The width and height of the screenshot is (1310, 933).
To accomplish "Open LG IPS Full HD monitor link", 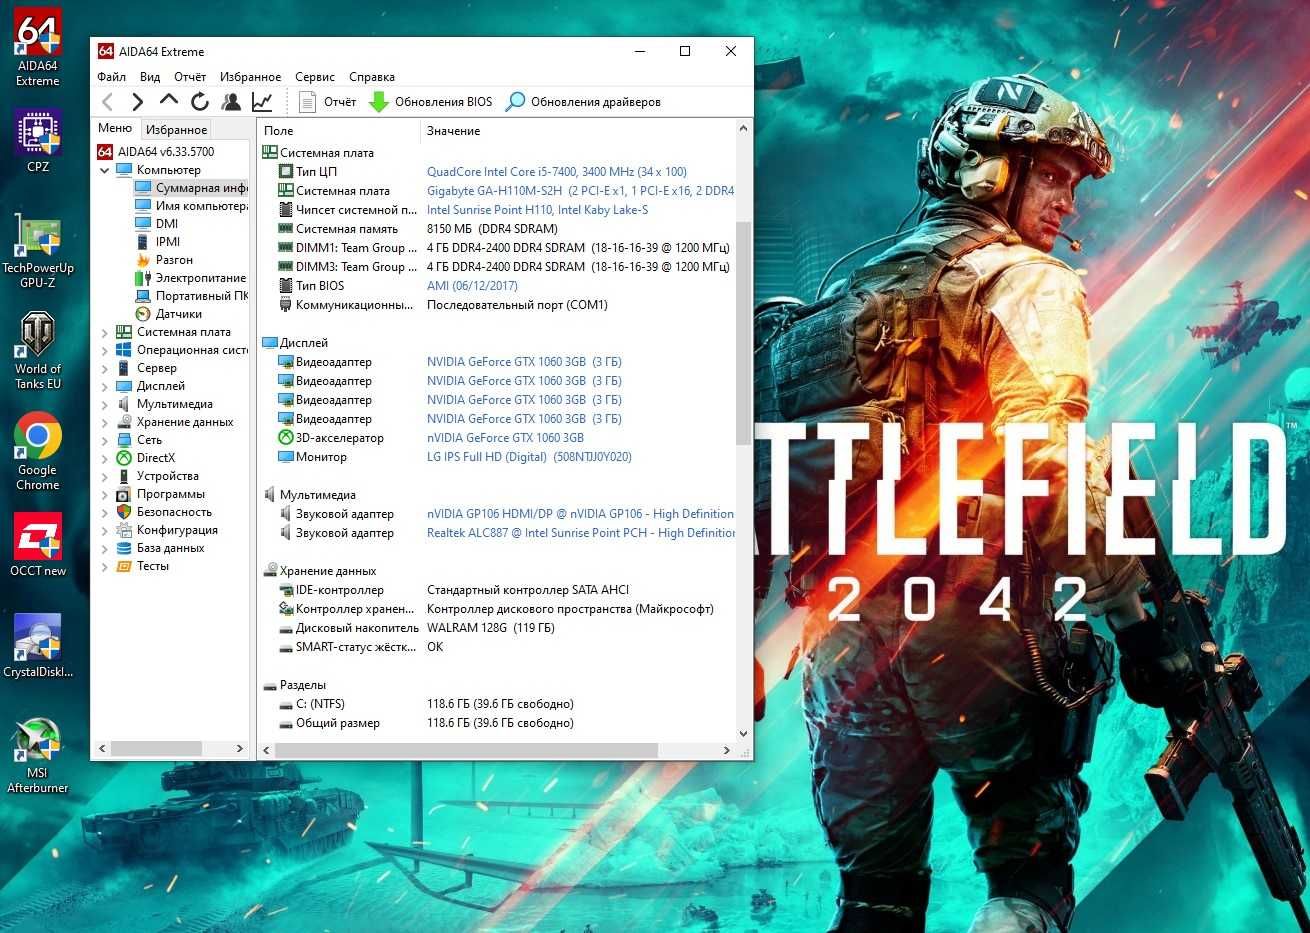I will (529, 457).
